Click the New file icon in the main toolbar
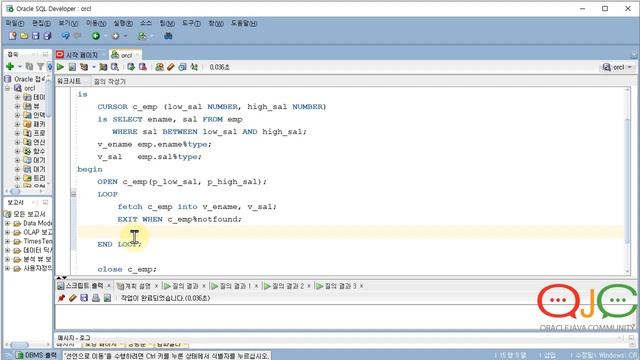The image size is (640, 360). [13, 36]
